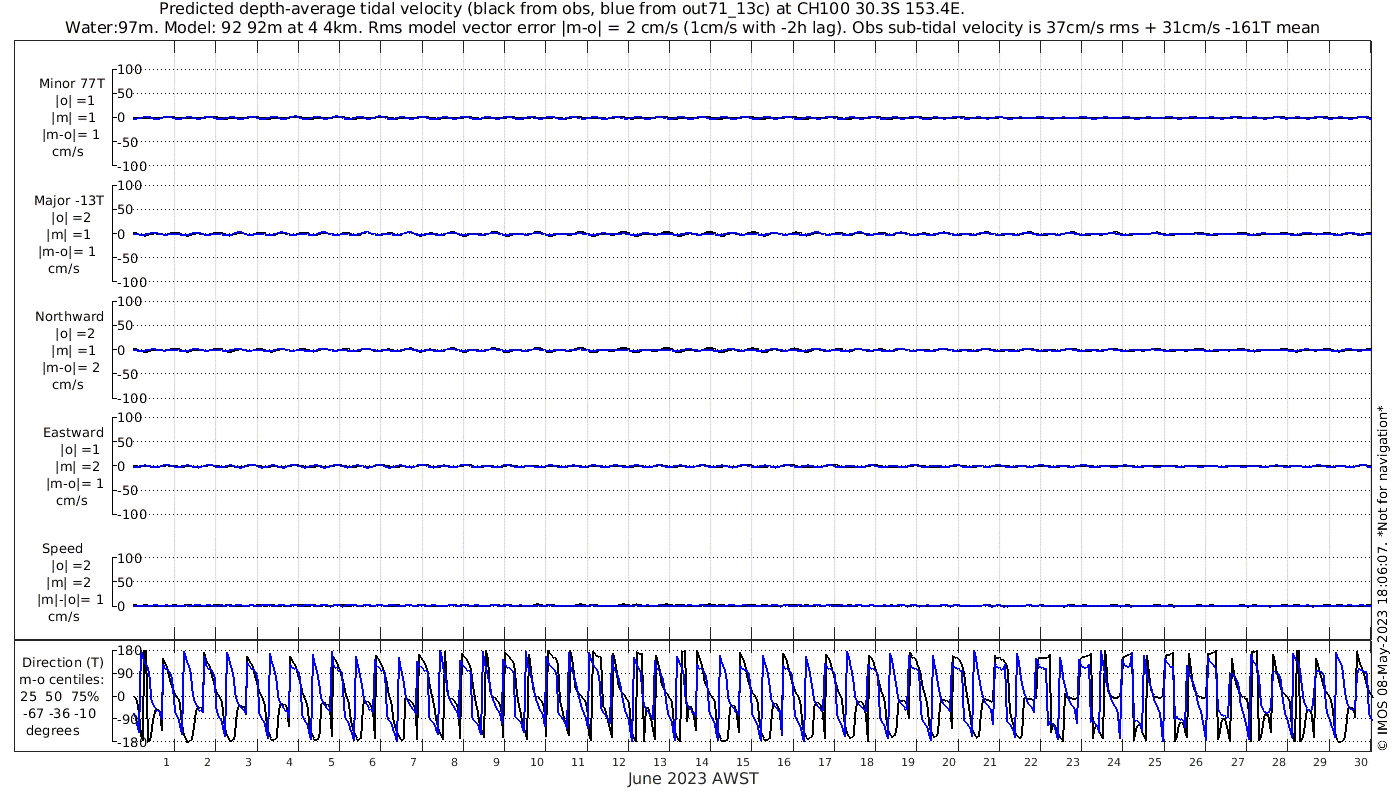Image resolution: width=1400 pixels, height=800 pixels.
Task: Click '|m-o|= 2' under the Northward label
Action: click(71, 367)
